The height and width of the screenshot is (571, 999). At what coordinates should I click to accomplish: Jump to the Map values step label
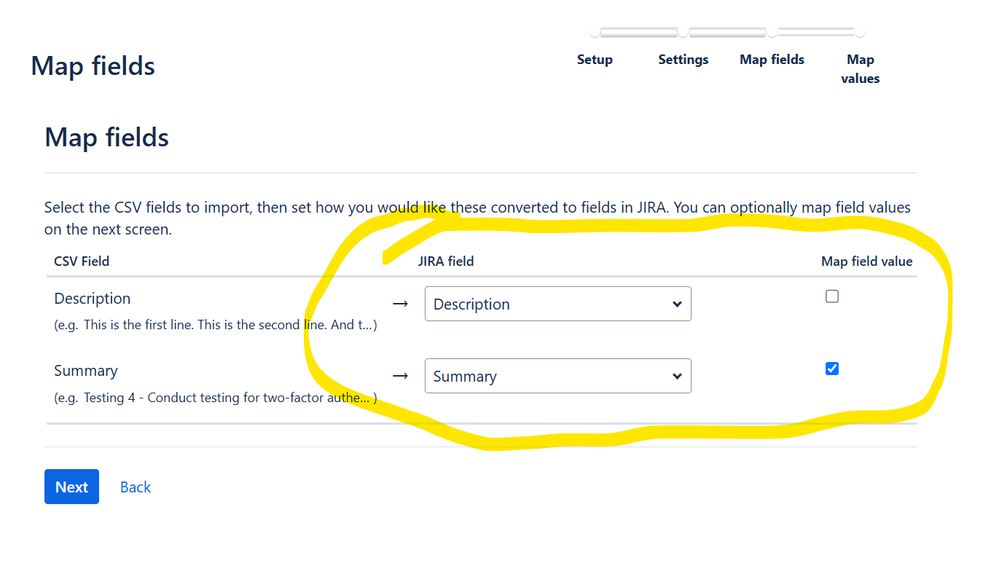pos(860,69)
